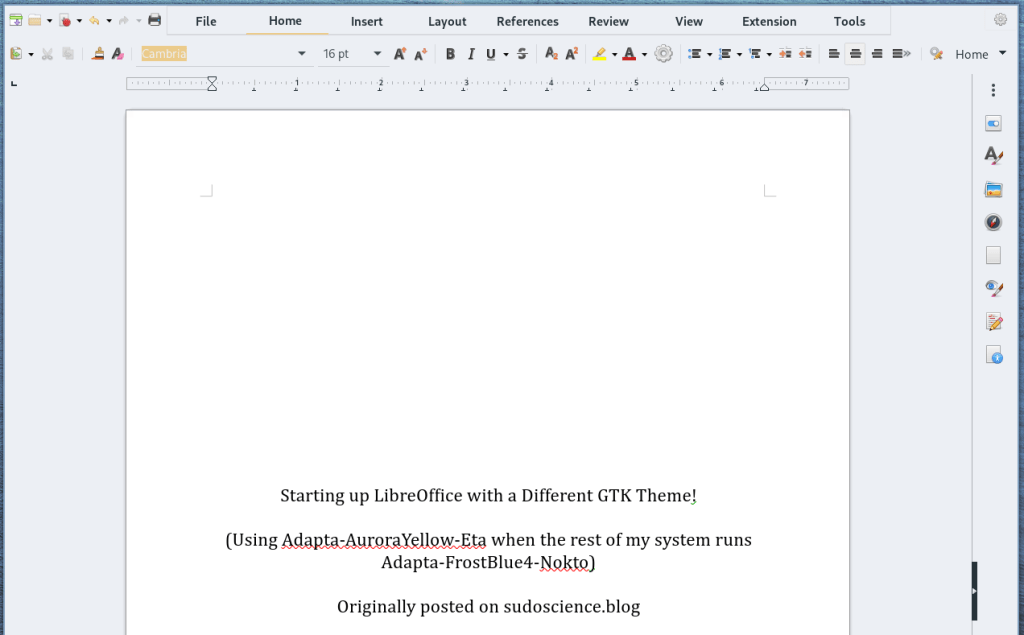Viewport: 1024px width, 635px height.
Task: Open the font size dropdown
Action: click(x=377, y=53)
